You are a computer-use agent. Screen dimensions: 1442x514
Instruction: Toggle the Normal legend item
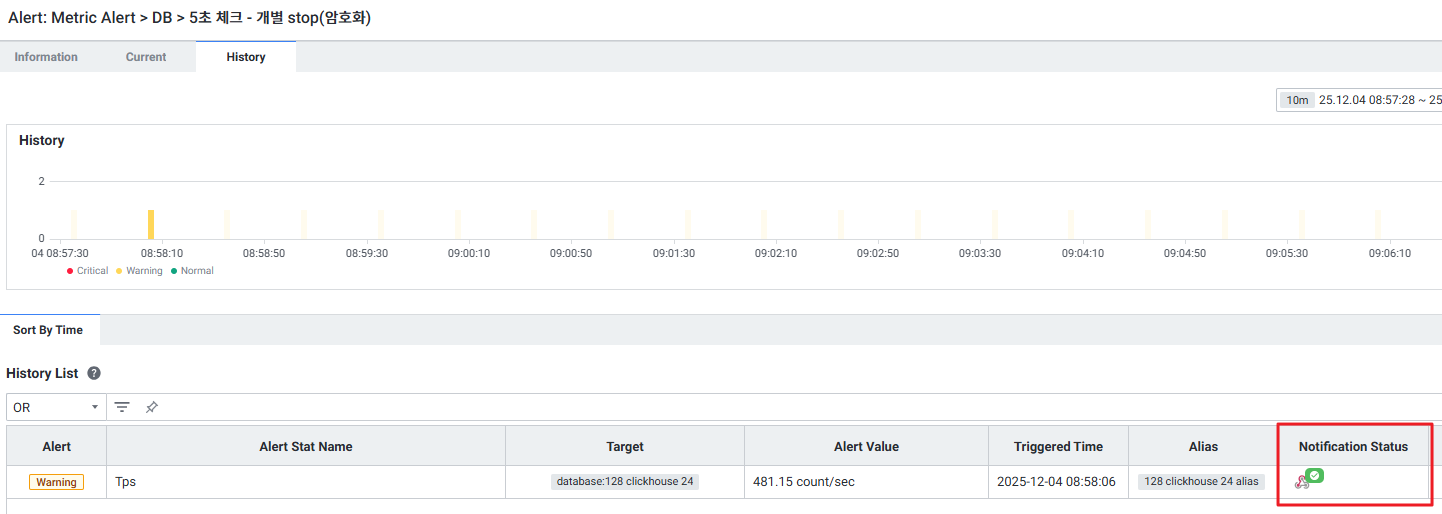click(x=192, y=271)
